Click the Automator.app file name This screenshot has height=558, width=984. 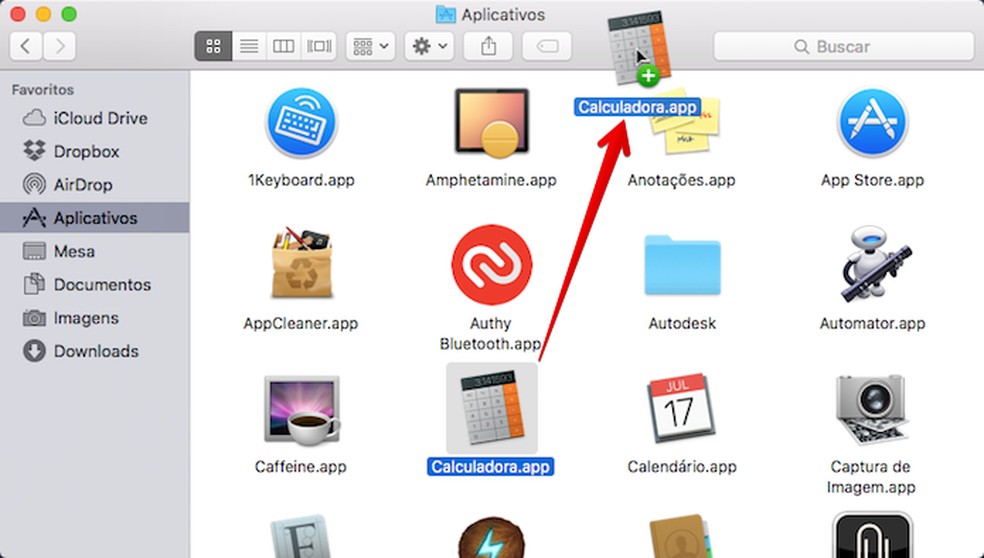(x=872, y=323)
